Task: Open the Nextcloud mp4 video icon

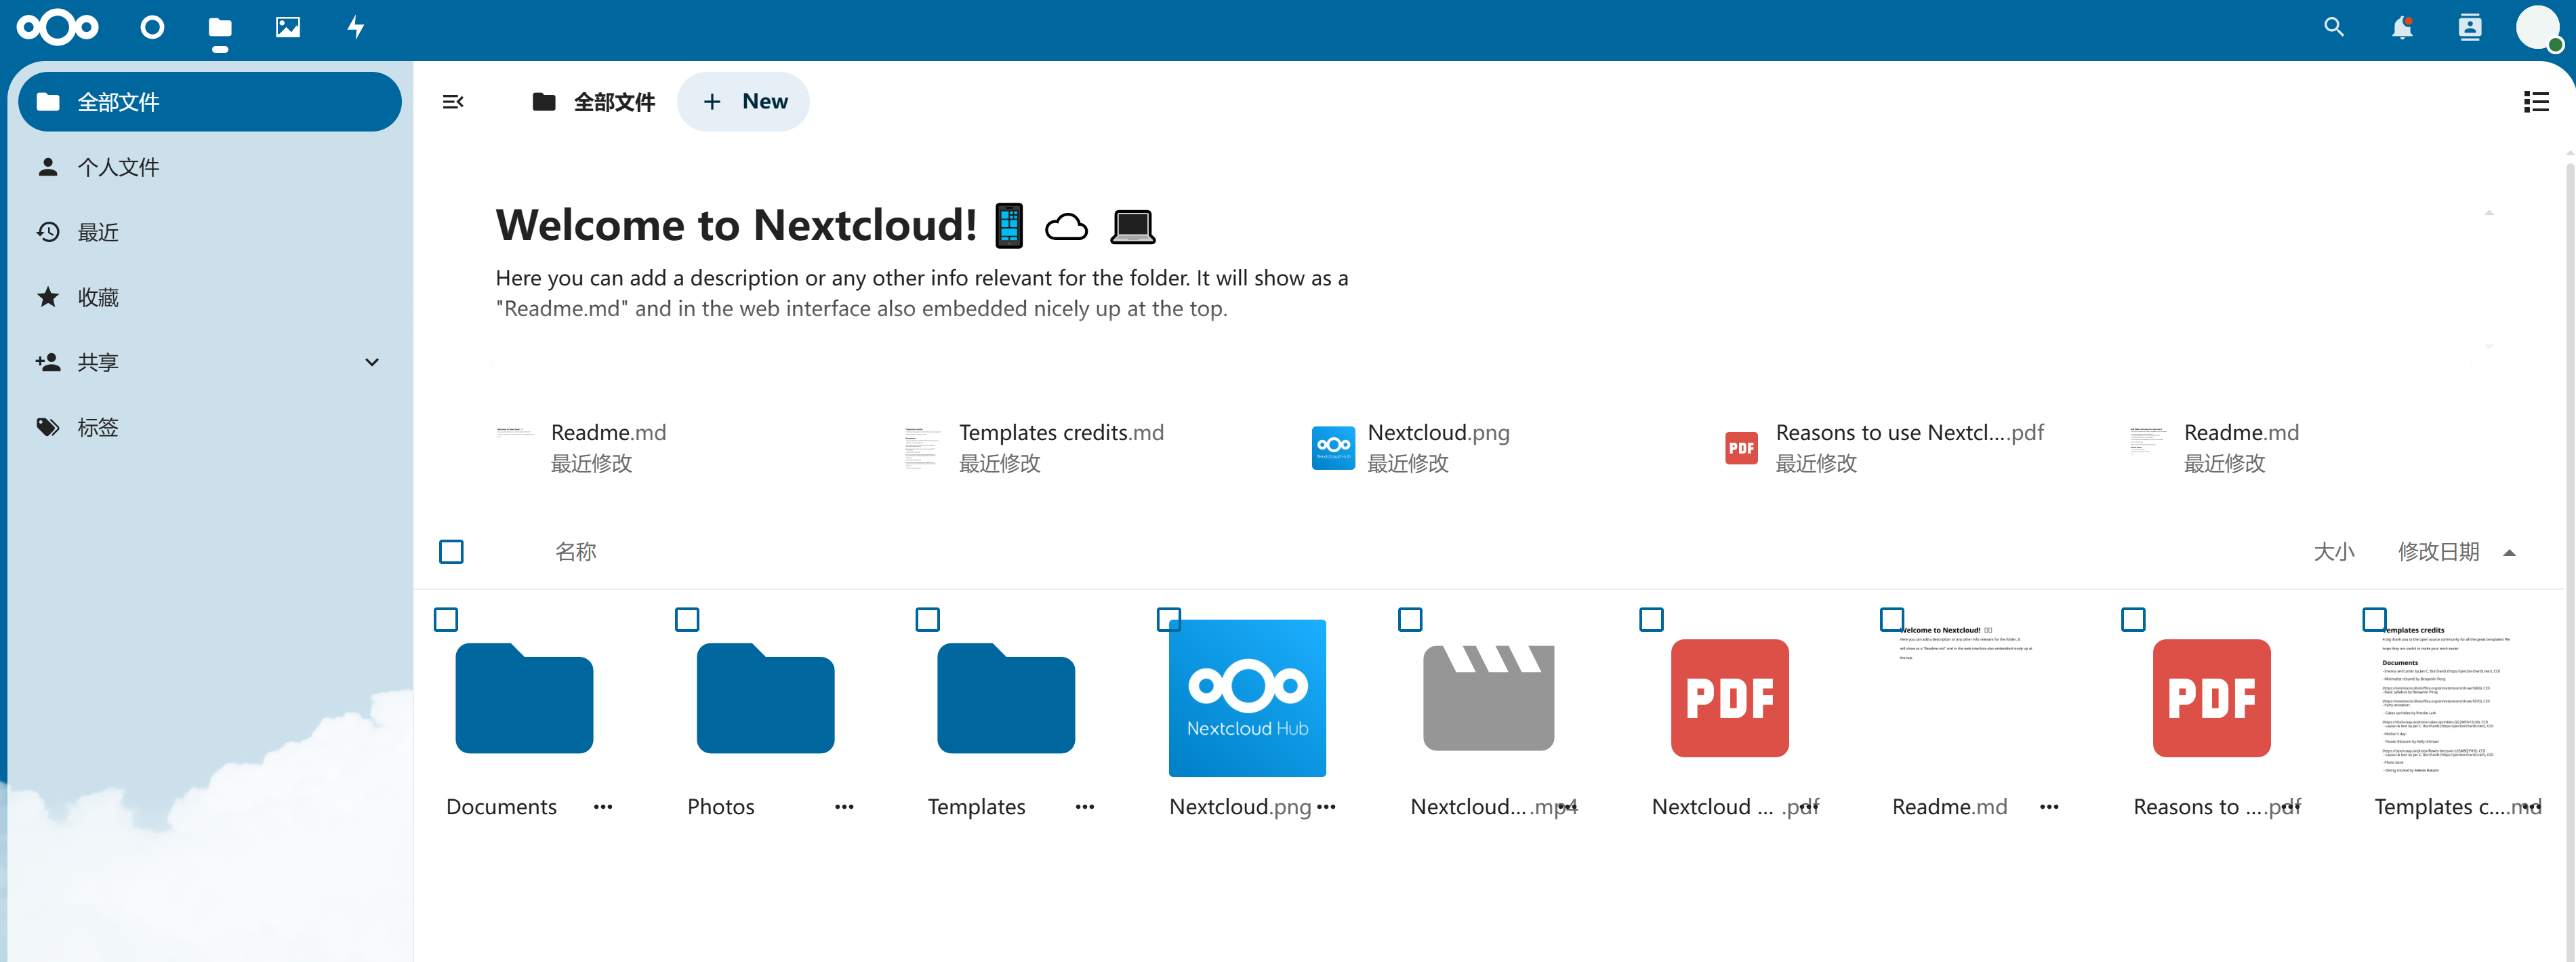Action: click(x=1488, y=698)
